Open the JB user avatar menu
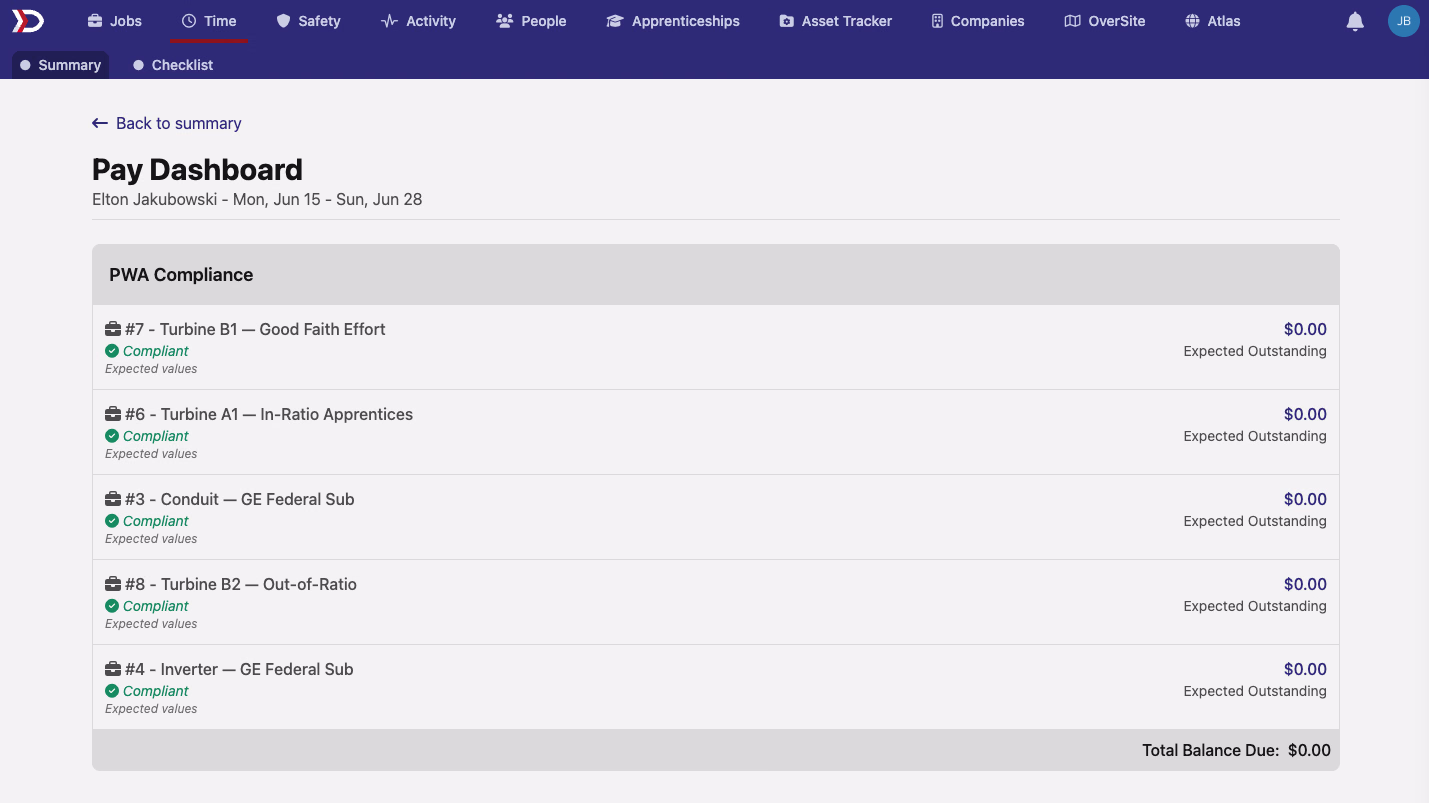Image resolution: width=1429 pixels, height=803 pixels. pyautogui.click(x=1404, y=21)
